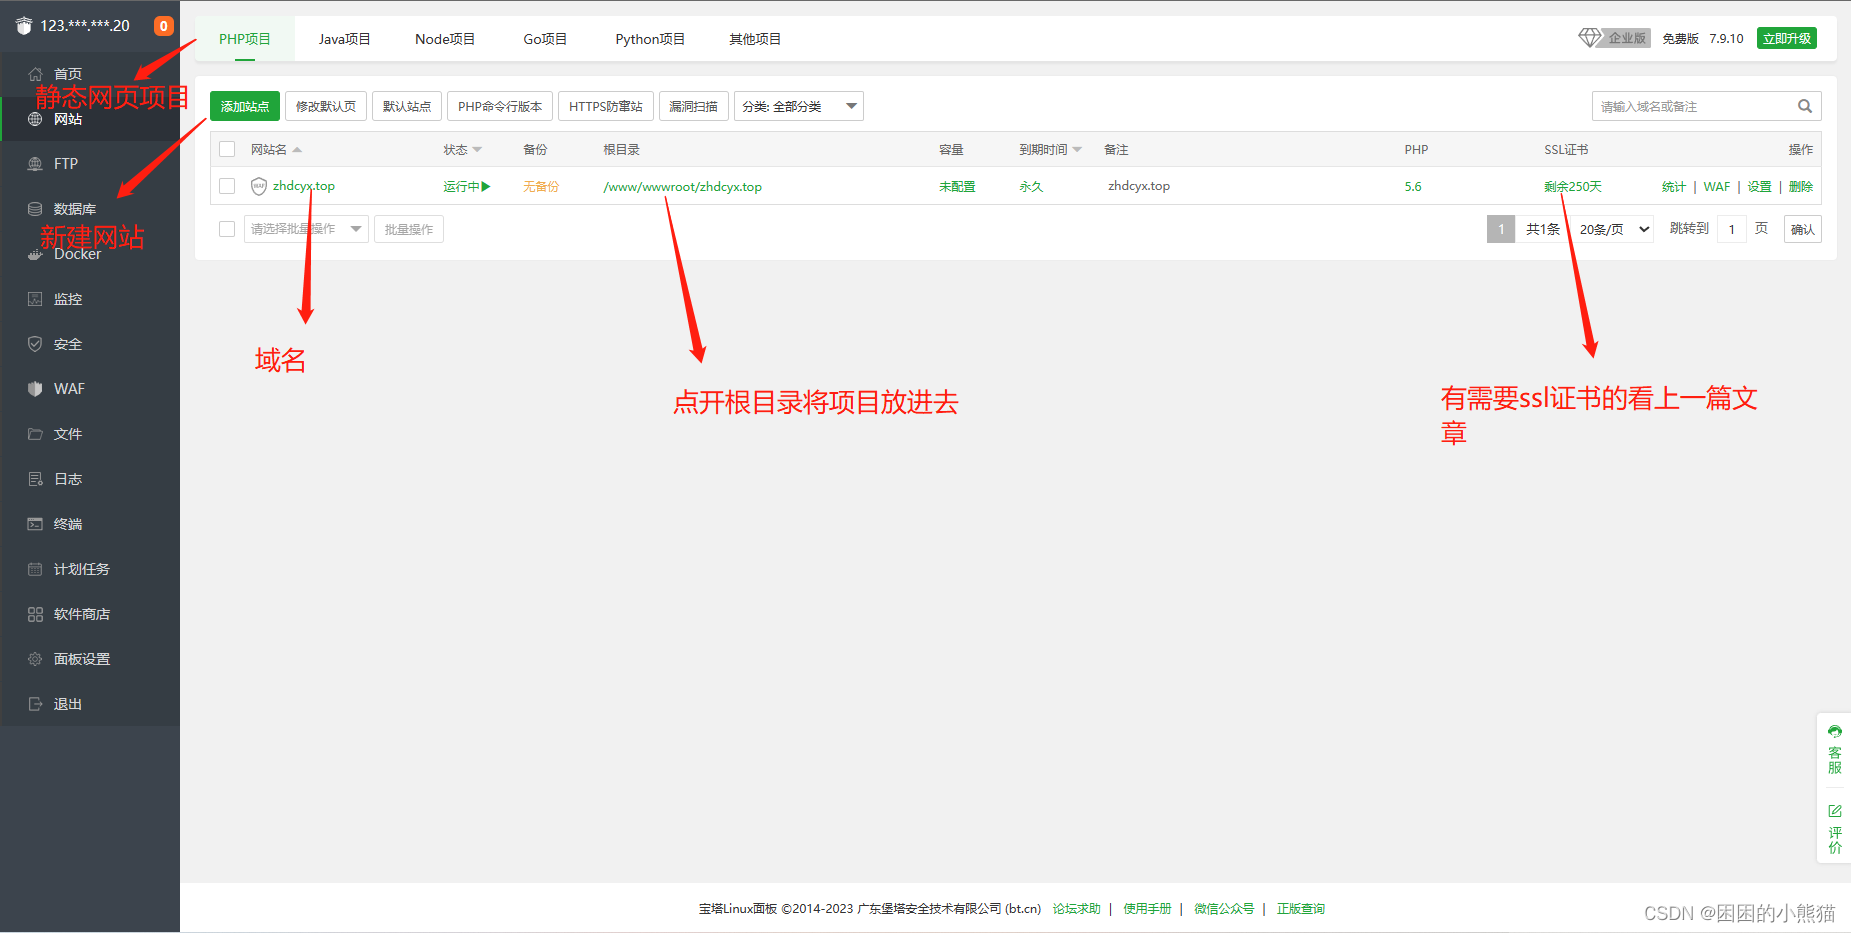1851x933 pixels.
Task: Open the 面板设置 panel settings gear icon
Action: 35,659
